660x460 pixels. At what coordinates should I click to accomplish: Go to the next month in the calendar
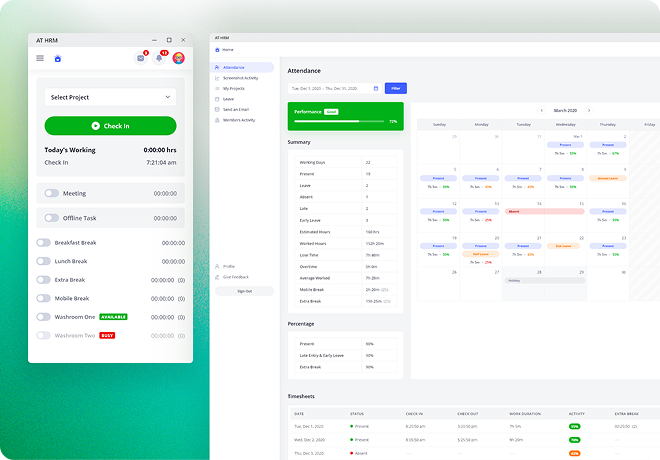pyautogui.click(x=589, y=110)
